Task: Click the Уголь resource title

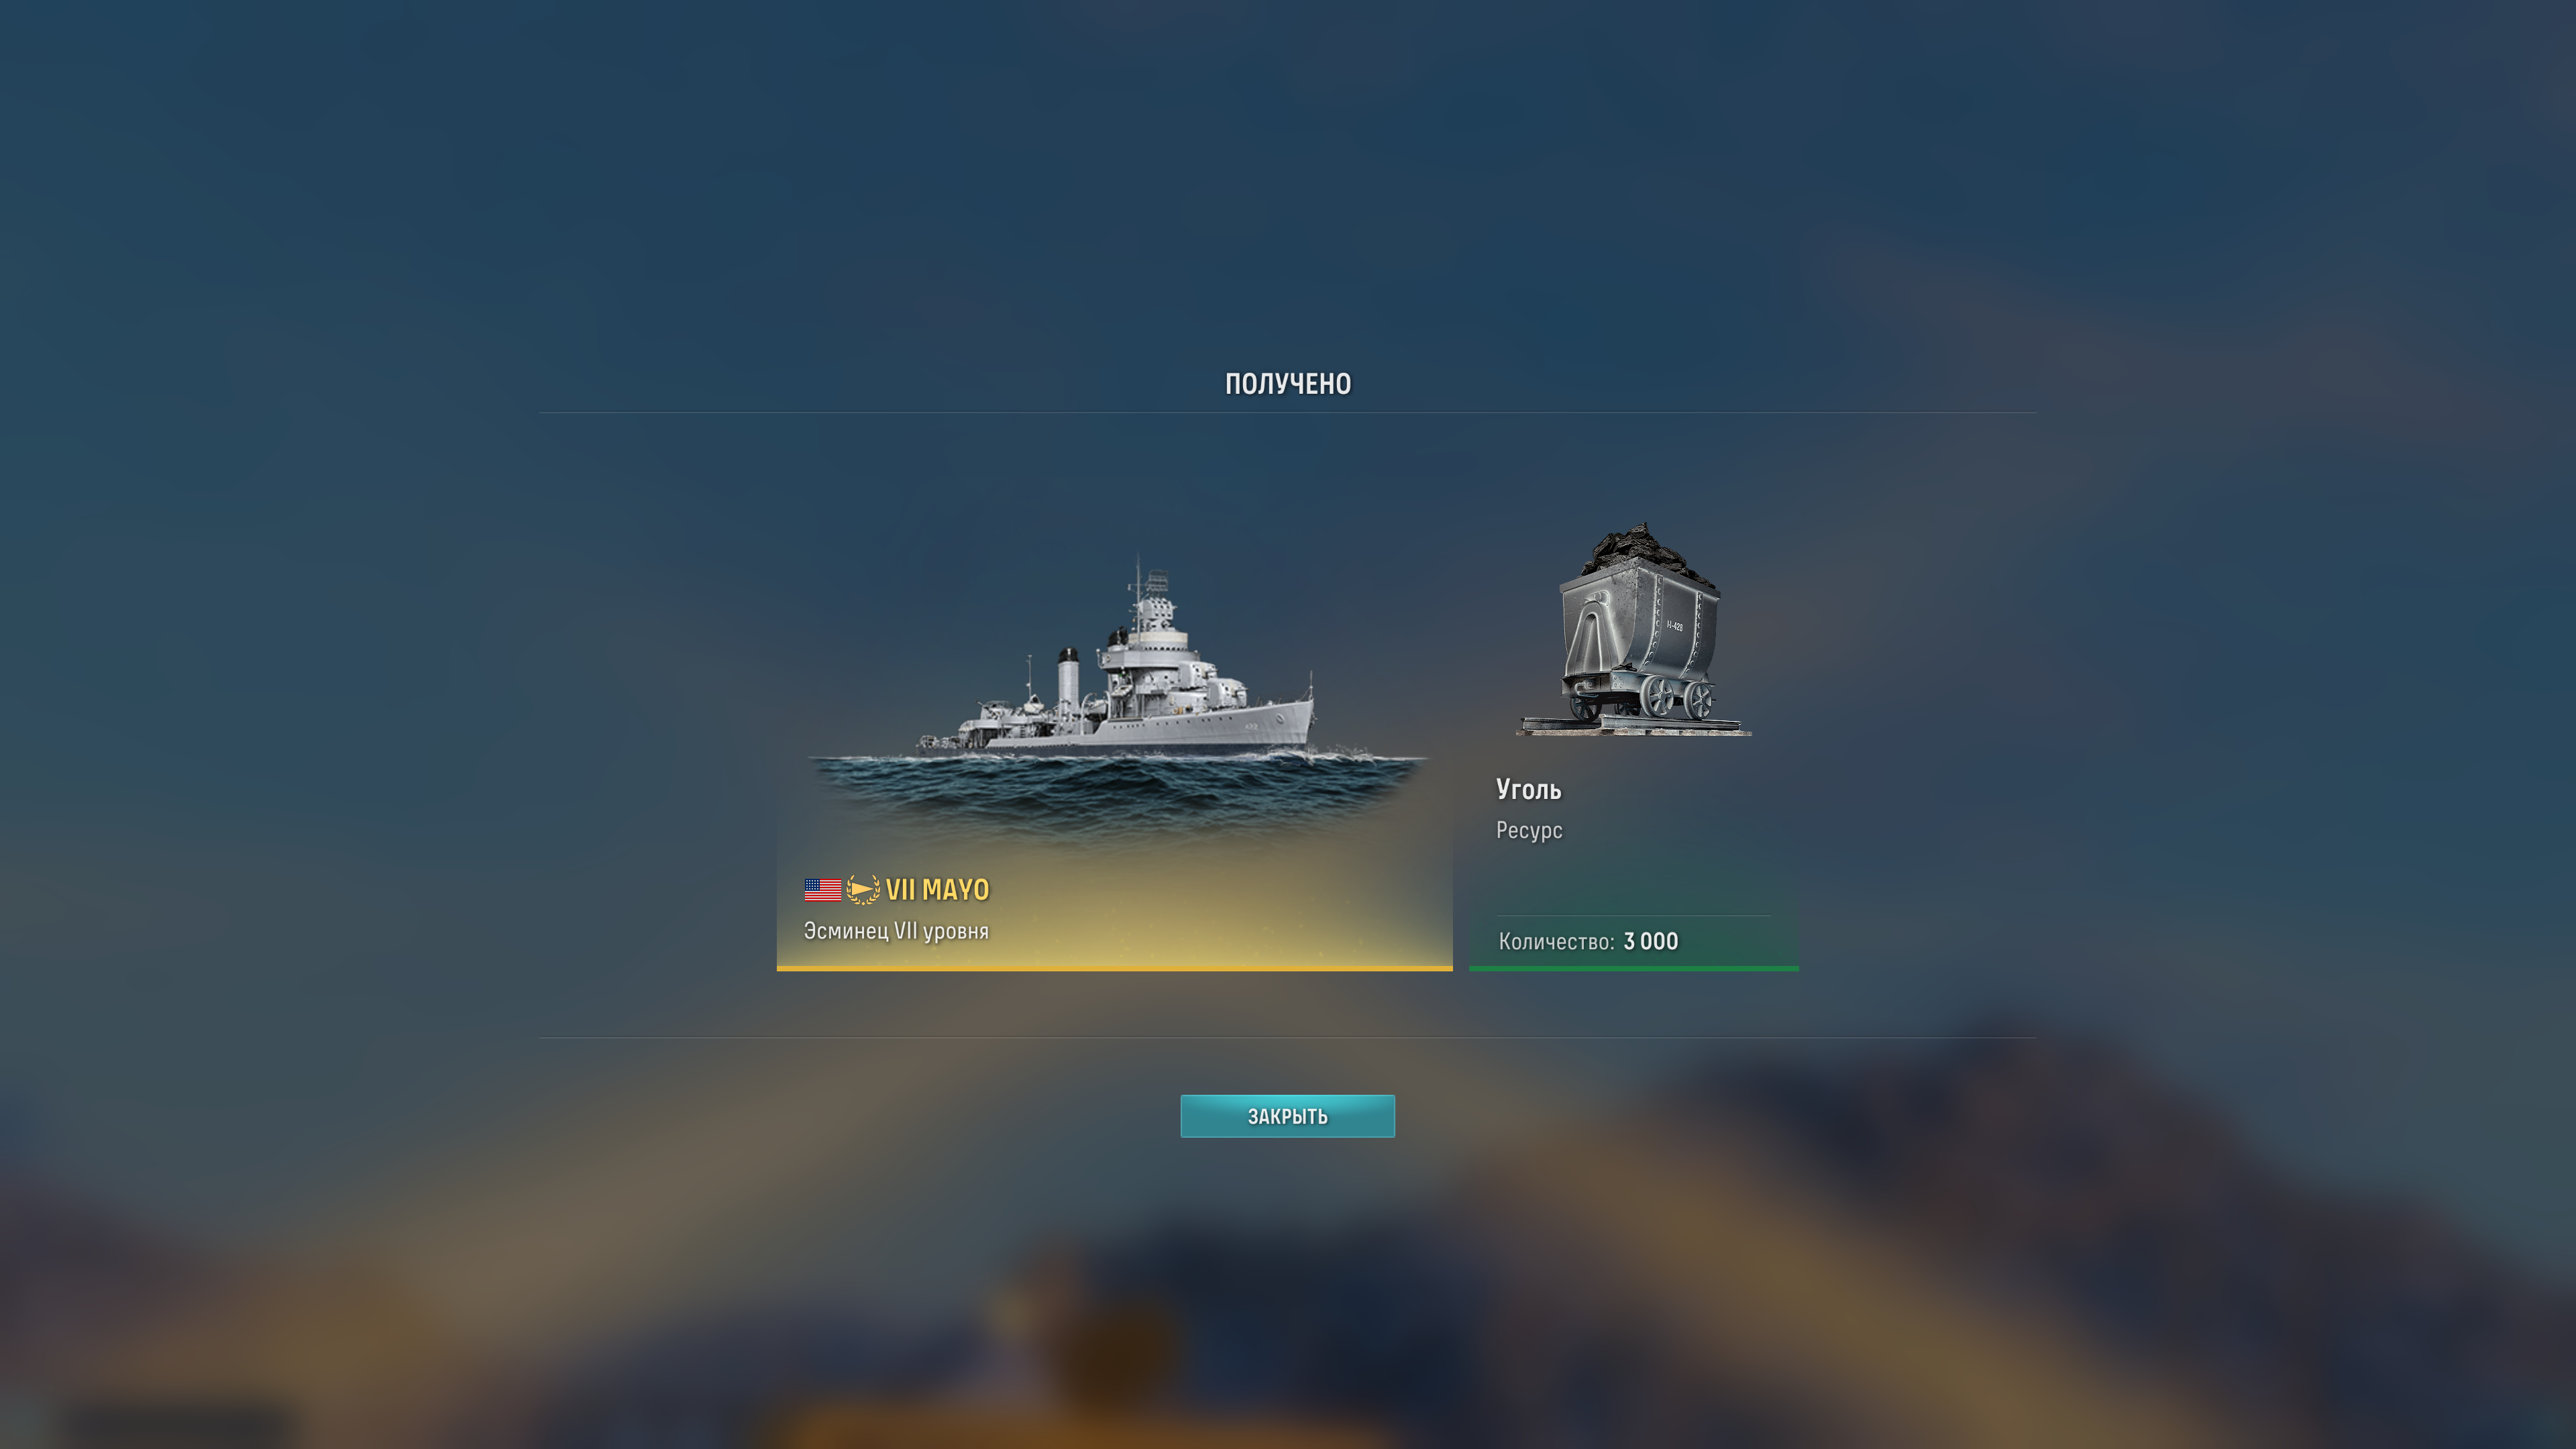Action: tap(1528, 789)
